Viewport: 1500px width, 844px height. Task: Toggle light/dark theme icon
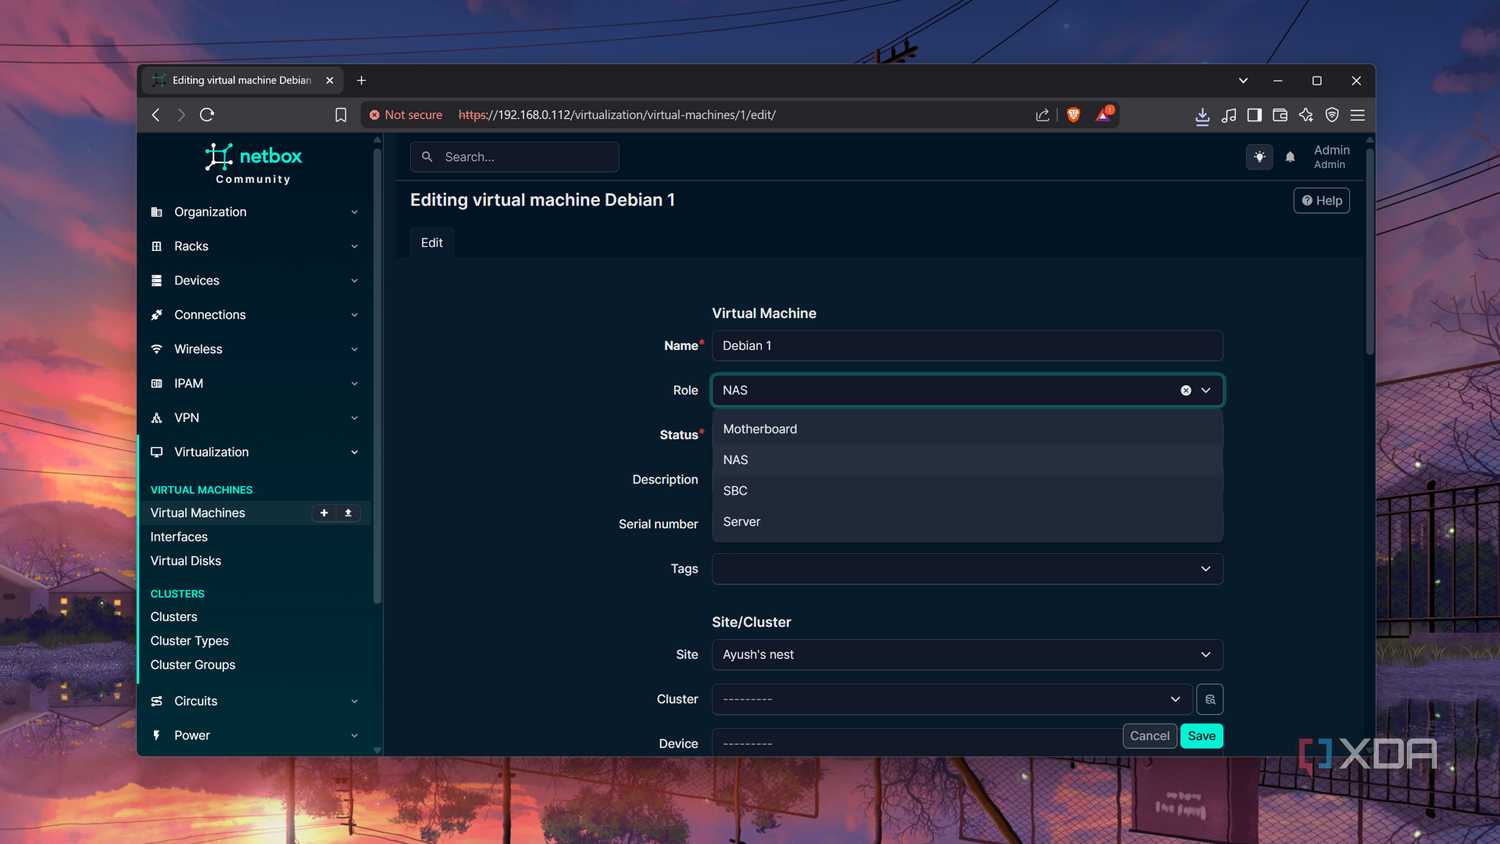[x=1259, y=157]
